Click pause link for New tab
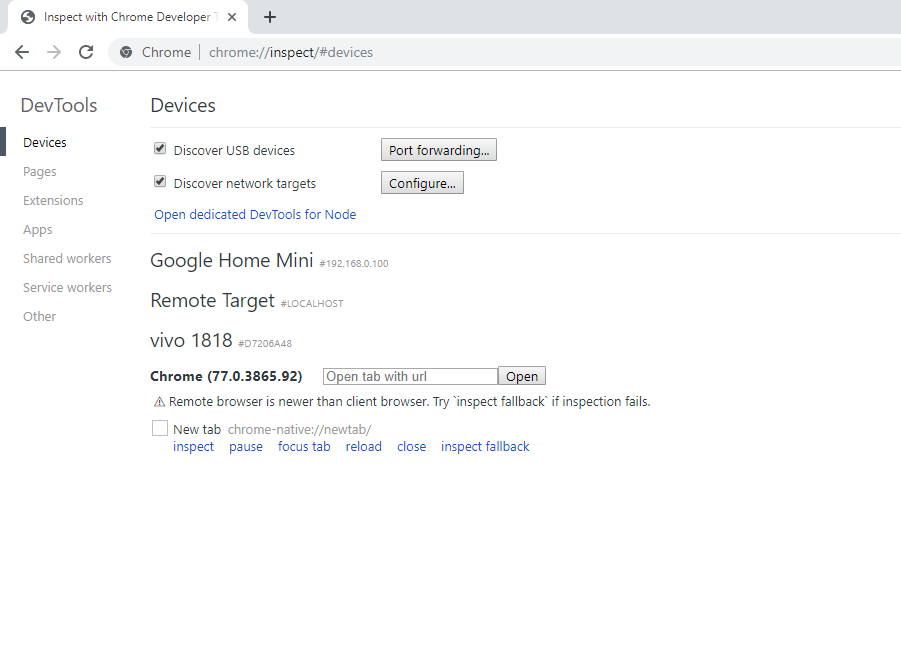 [246, 446]
